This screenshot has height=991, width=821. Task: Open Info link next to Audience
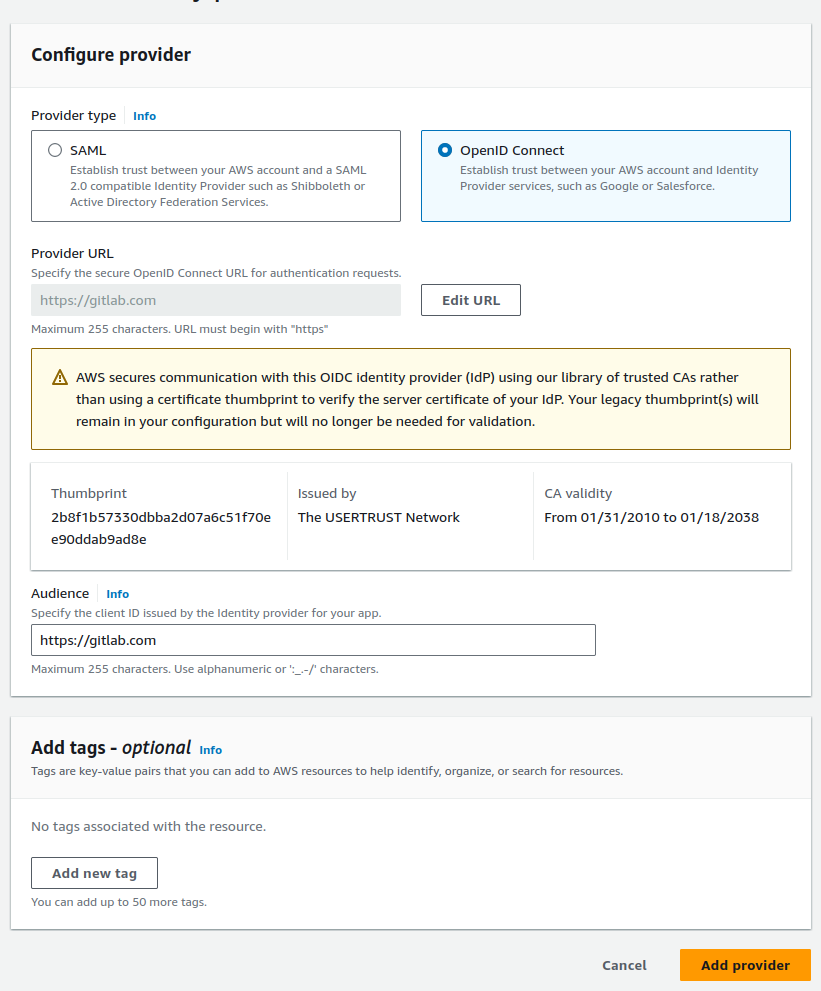[x=117, y=594]
